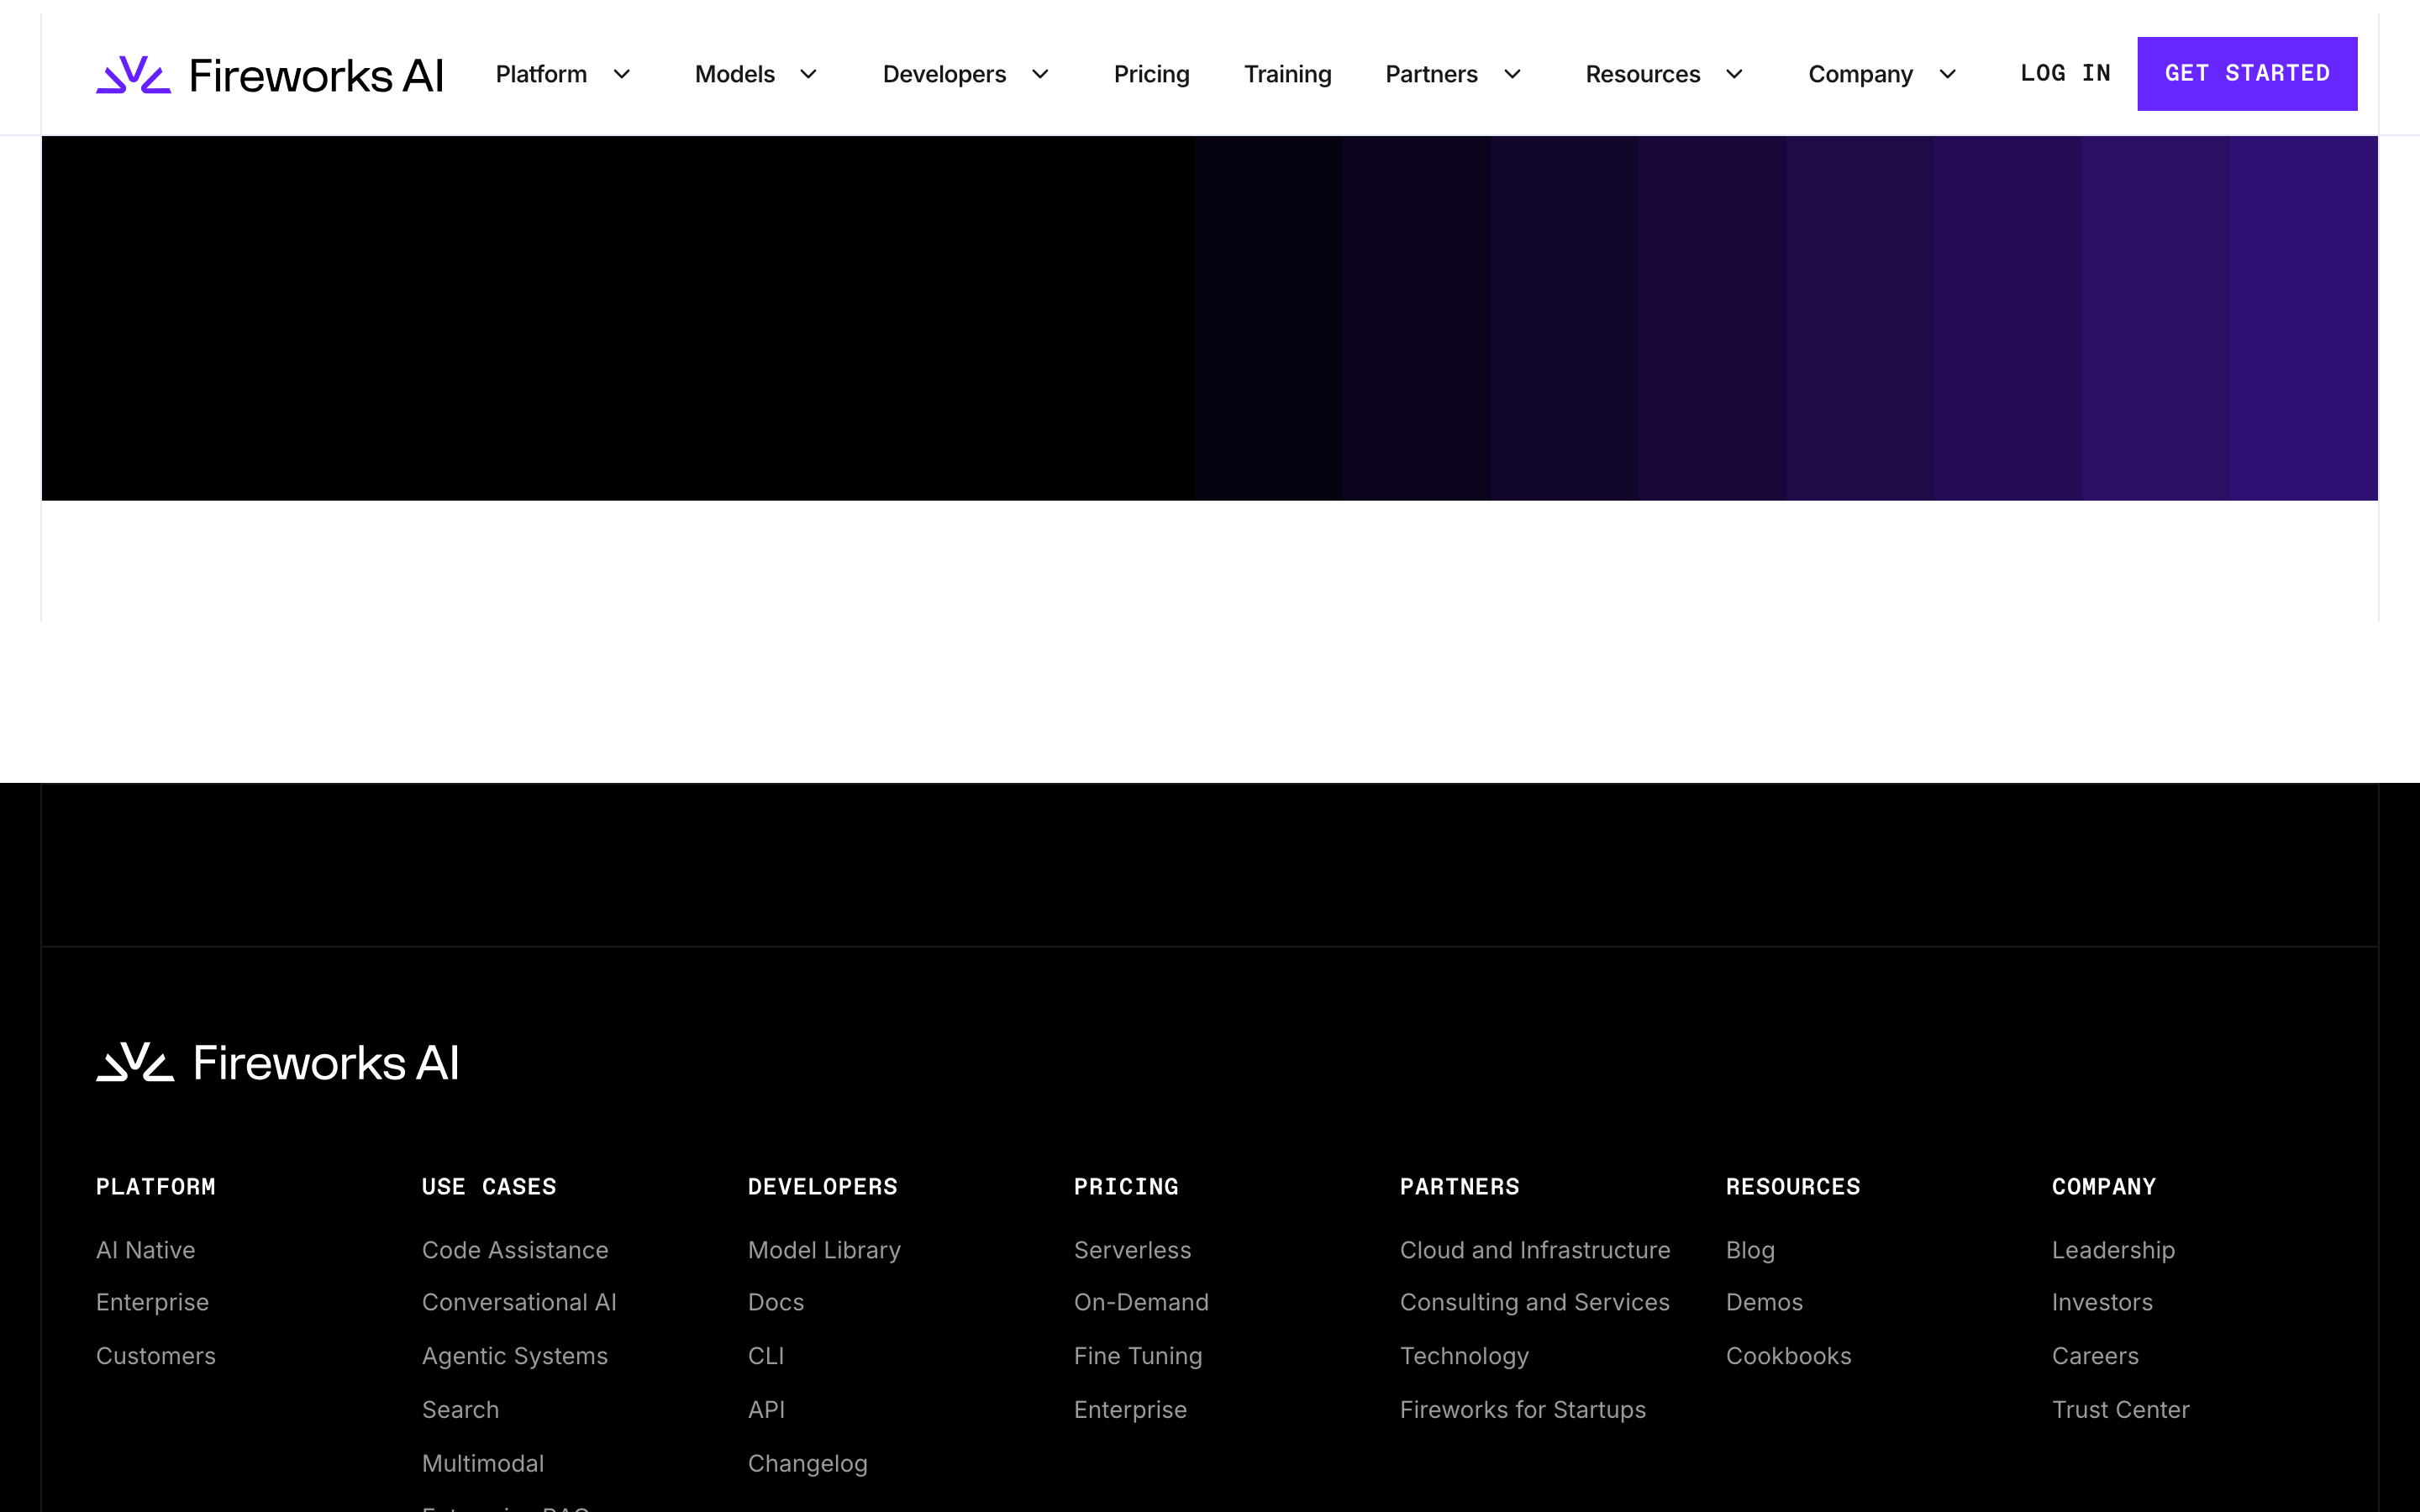Click the Platform nav label

point(541,74)
